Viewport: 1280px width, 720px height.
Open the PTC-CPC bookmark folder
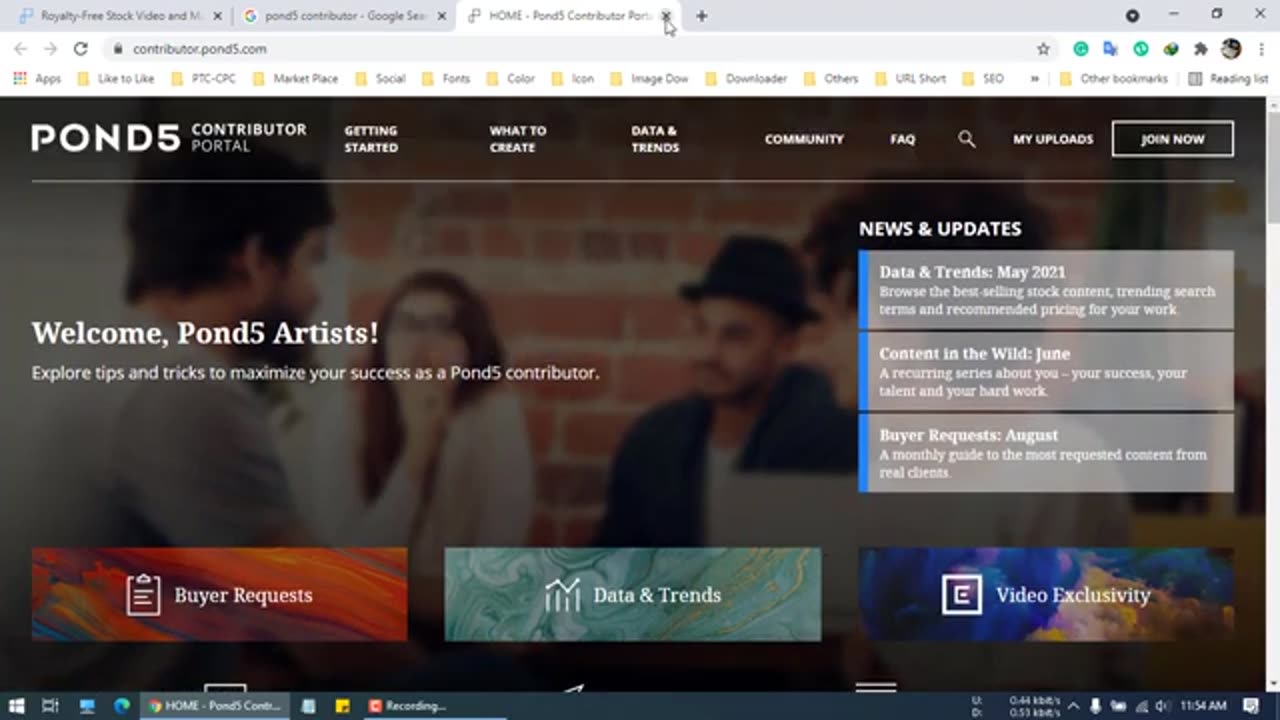tap(204, 78)
